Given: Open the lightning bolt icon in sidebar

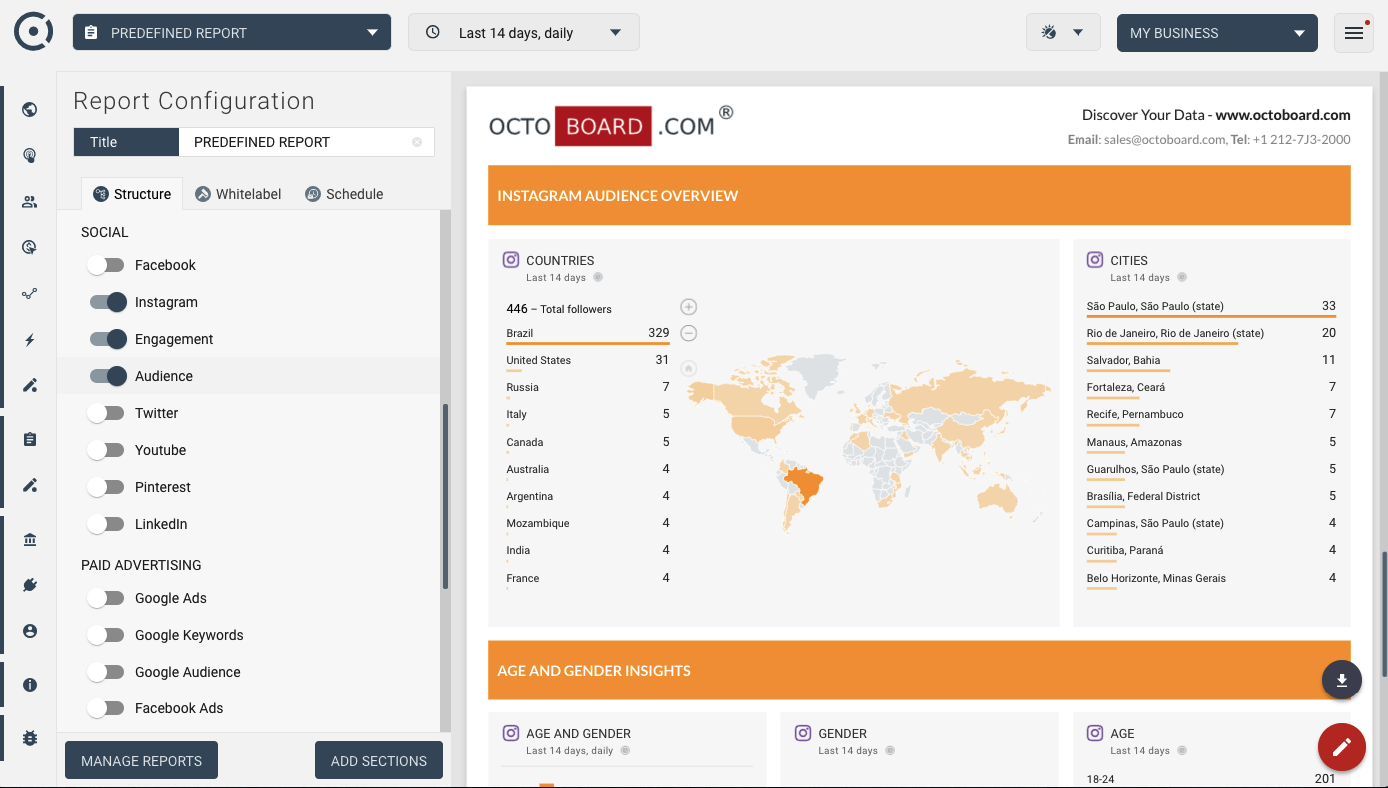Looking at the screenshot, I should pos(30,340).
